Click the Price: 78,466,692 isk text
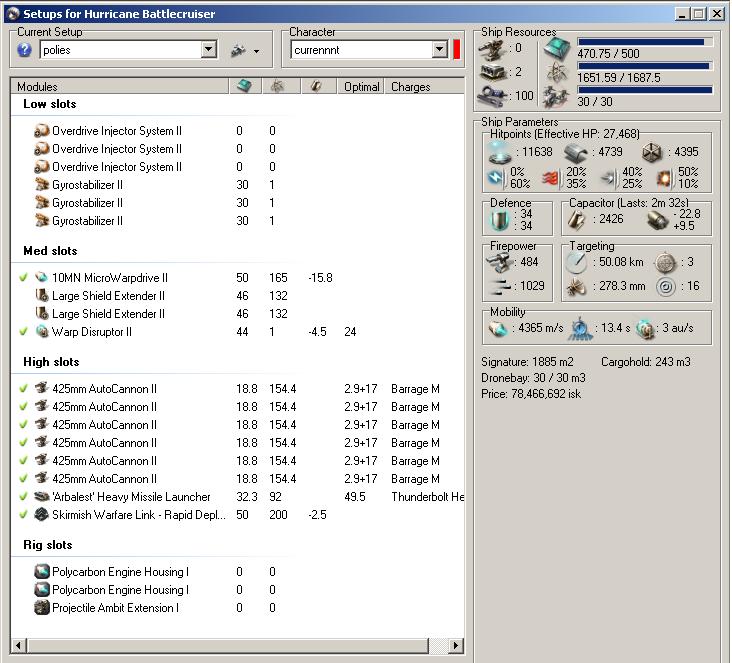732x663 pixels. click(531, 394)
